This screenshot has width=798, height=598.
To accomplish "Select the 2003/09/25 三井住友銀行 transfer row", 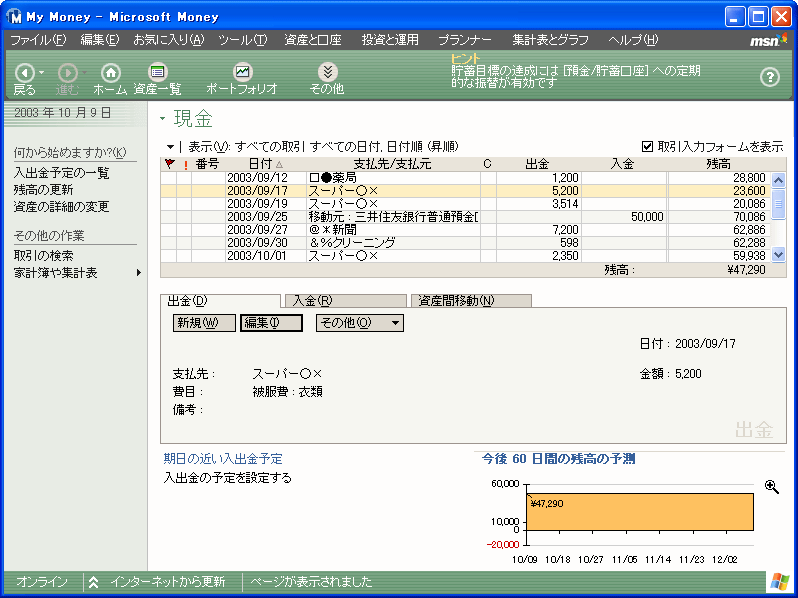I will point(465,217).
